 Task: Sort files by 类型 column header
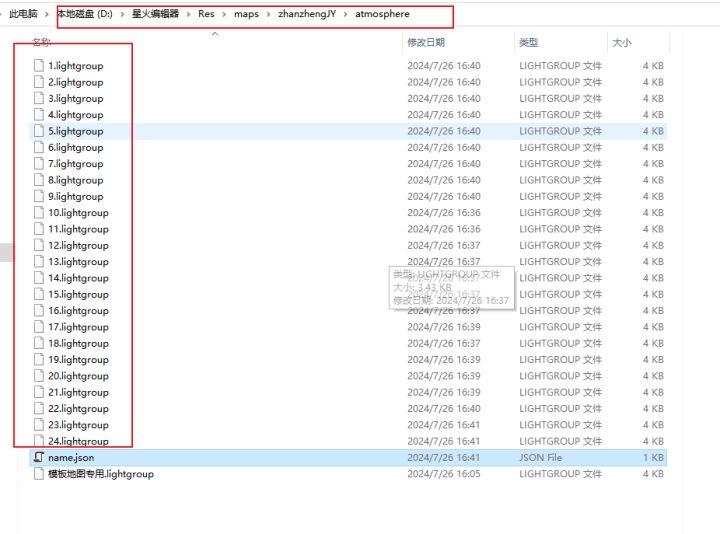(x=528, y=42)
